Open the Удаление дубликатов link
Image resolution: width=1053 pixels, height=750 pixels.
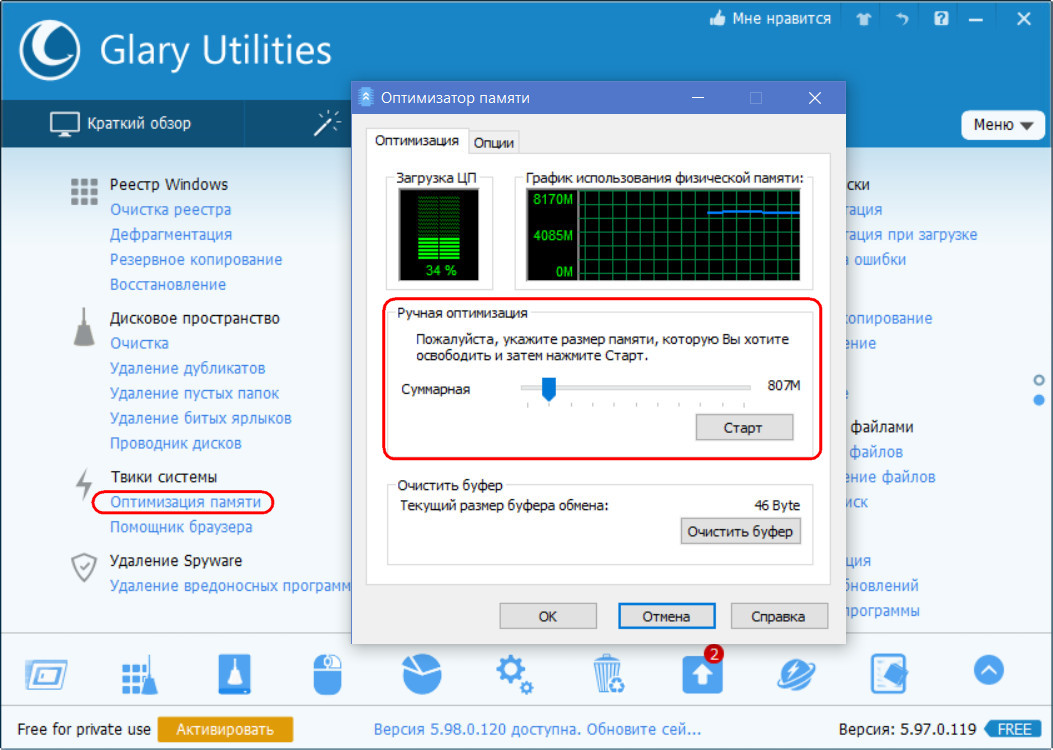pyautogui.click(x=187, y=368)
